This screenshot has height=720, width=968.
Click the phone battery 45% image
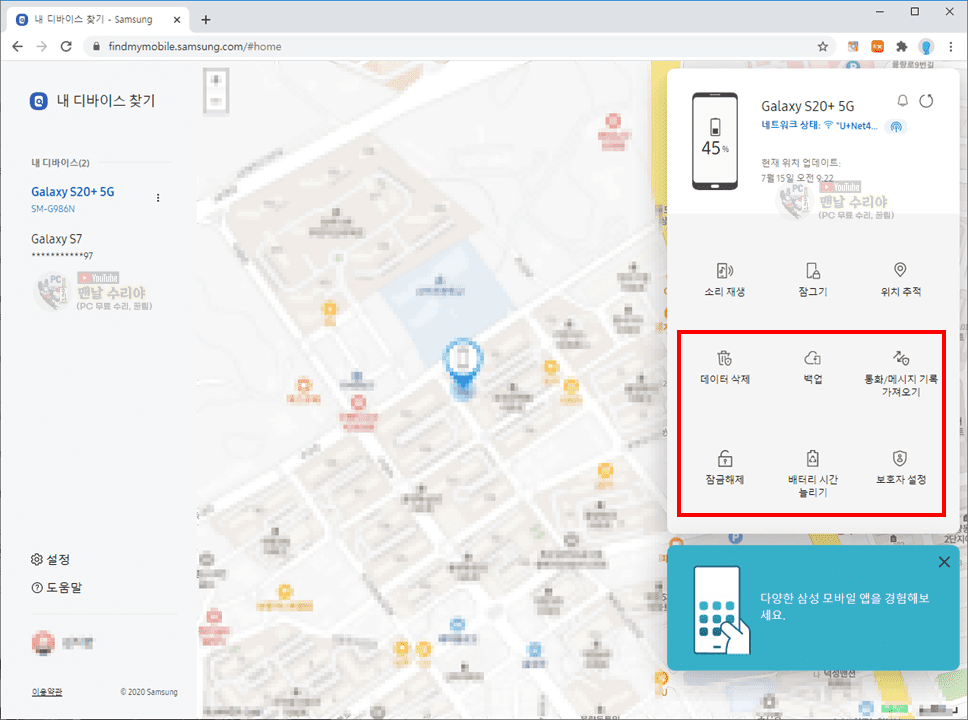pyautogui.click(x=715, y=141)
